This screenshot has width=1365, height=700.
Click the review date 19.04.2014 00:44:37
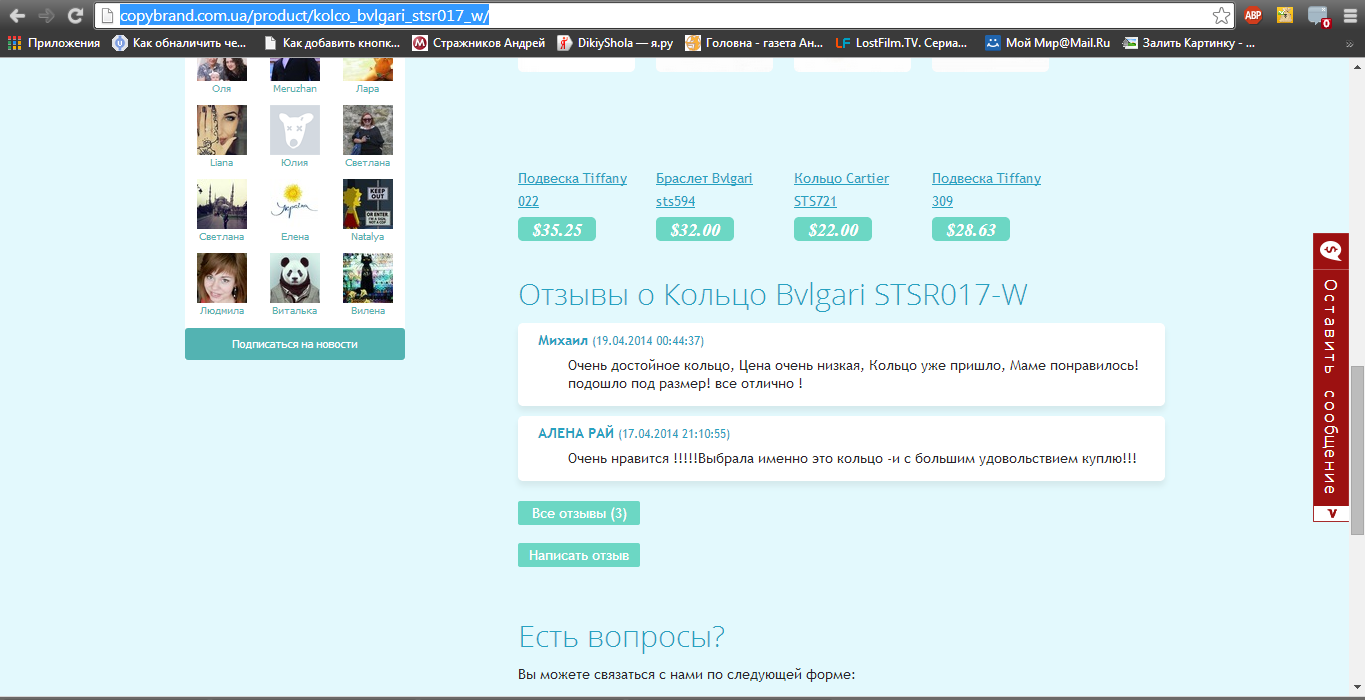coord(648,341)
